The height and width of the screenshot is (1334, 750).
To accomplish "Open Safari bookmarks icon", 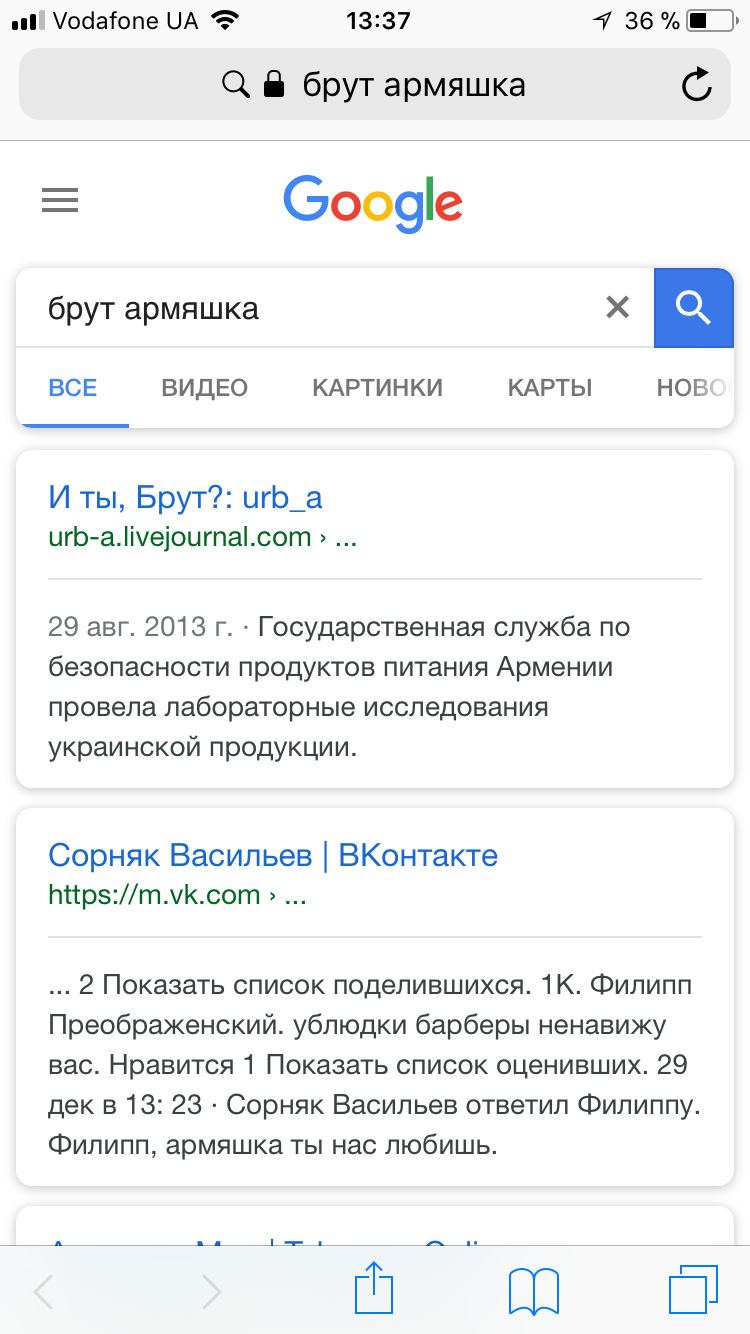I will click(533, 1290).
